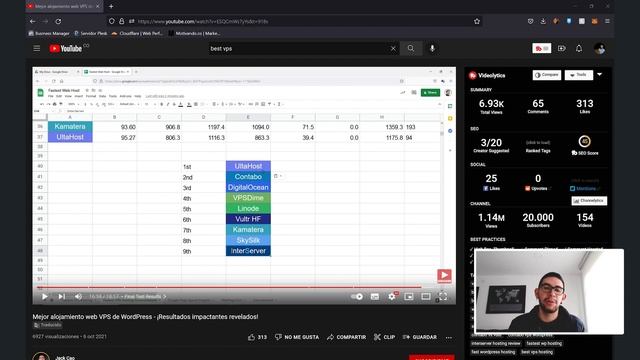This screenshot has height=360, width=640.
Task: Open the Channelytics button
Action: pos(589,201)
